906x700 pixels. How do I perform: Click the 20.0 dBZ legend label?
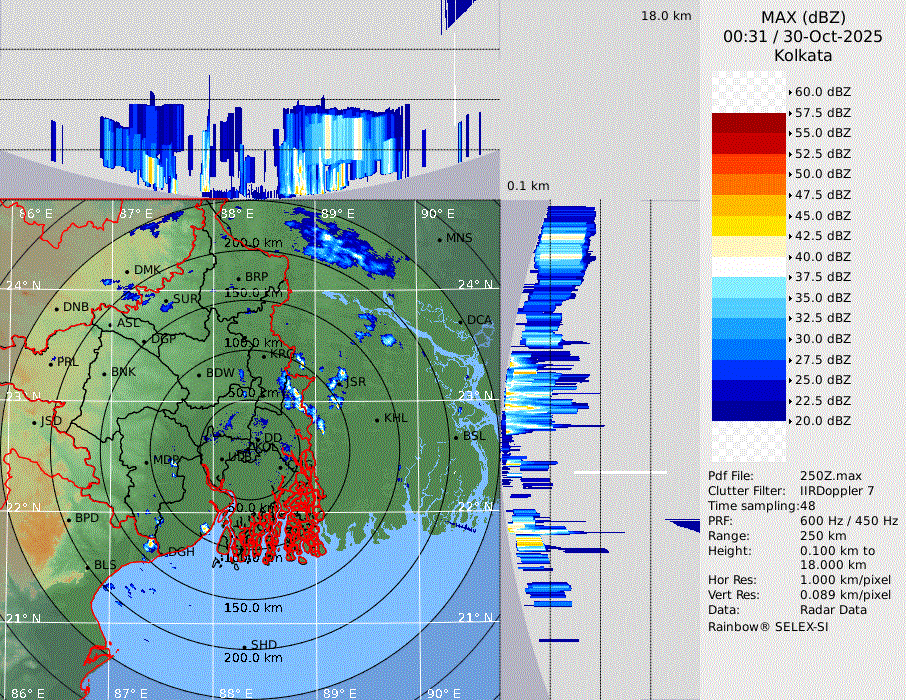coord(822,421)
